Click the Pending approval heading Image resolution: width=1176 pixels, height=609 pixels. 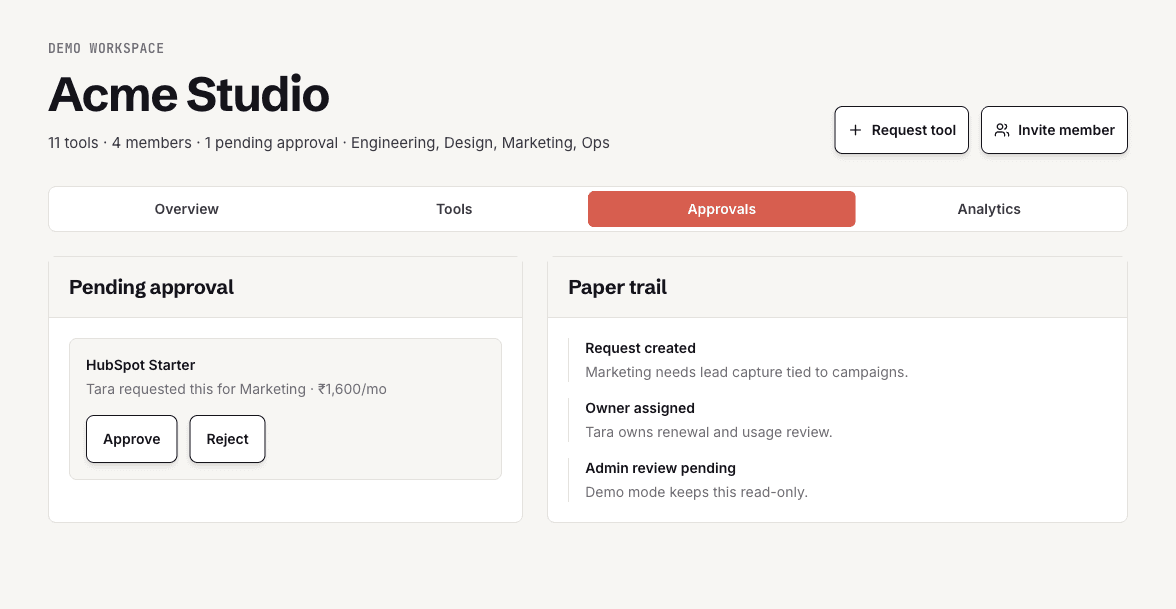[x=152, y=287]
